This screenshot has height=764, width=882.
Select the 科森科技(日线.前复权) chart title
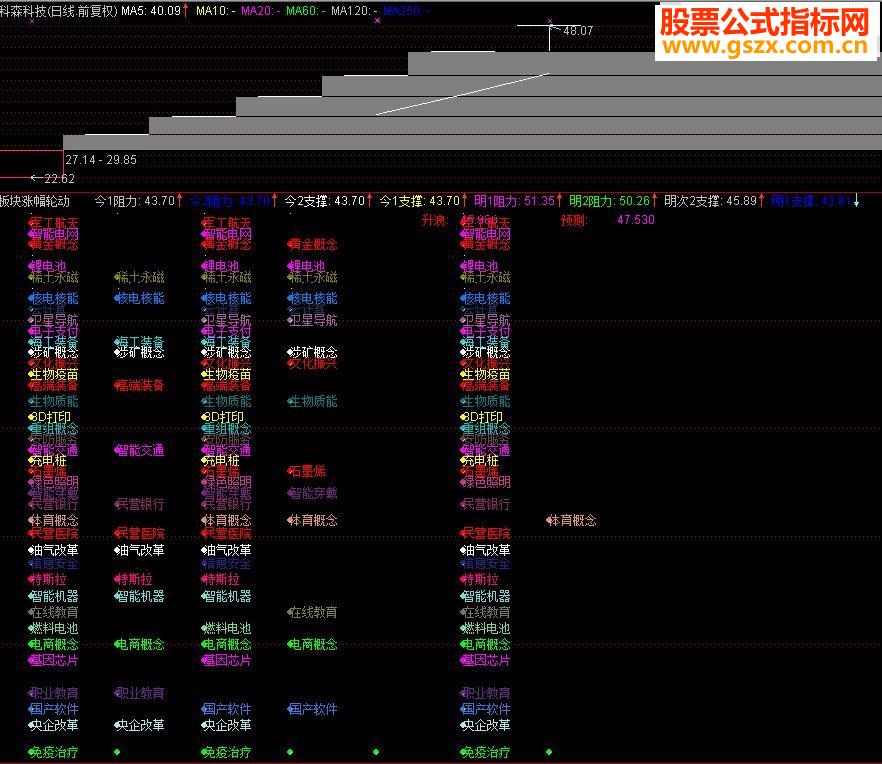pyautogui.click(x=58, y=11)
